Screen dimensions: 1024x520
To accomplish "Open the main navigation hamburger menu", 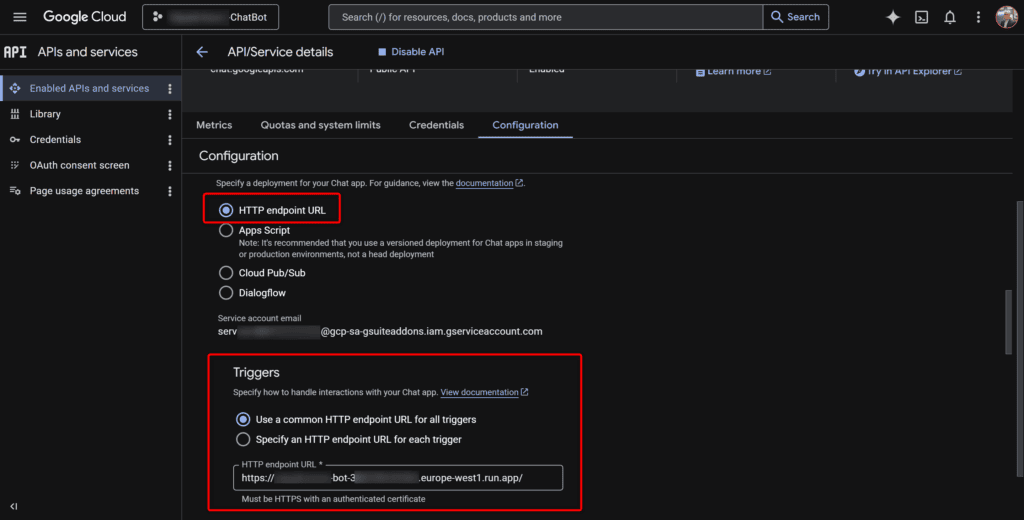I will pyautogui.click(x=20, y=17).
